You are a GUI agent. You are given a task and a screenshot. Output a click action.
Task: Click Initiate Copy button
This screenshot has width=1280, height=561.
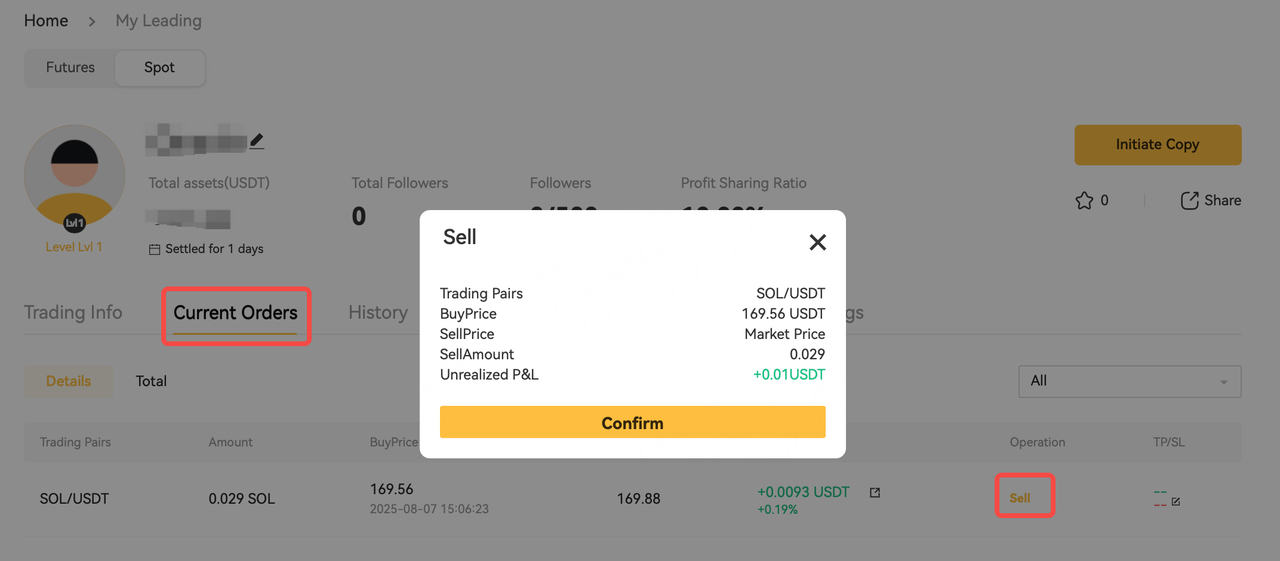click(1157, 144)
